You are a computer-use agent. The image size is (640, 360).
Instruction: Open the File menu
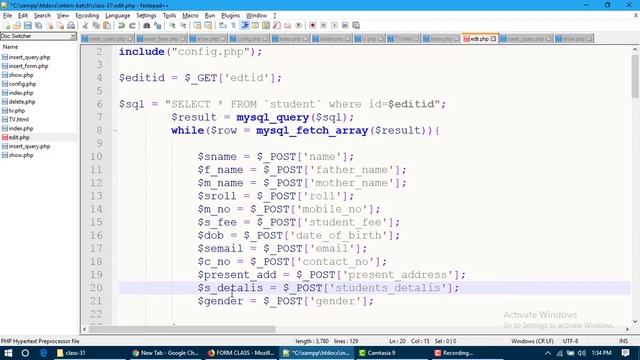pyautogui.click(x=7, y=16)
